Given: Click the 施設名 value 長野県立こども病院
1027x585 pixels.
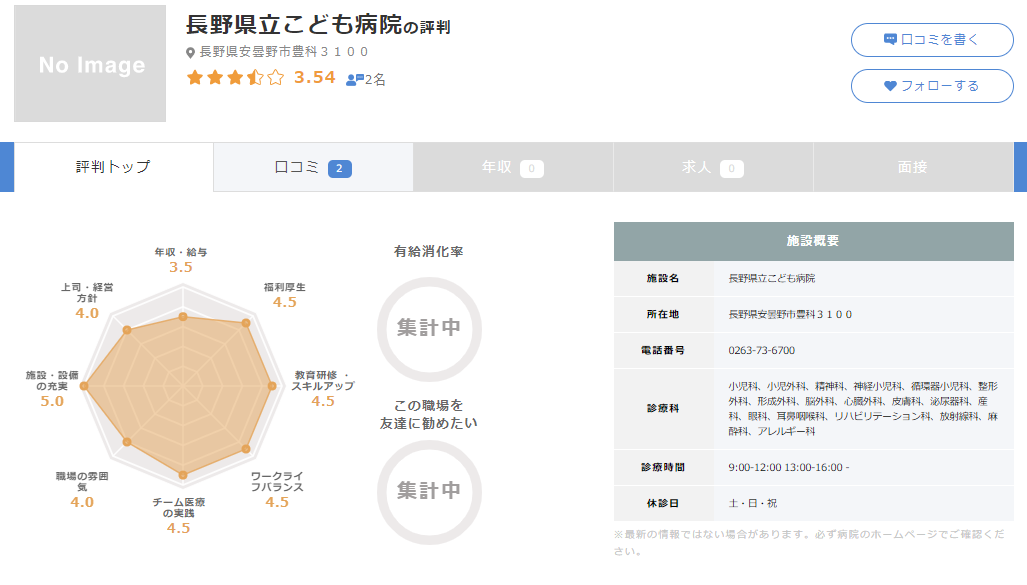Looking at the screenshot, I should [x=772, y=278].
